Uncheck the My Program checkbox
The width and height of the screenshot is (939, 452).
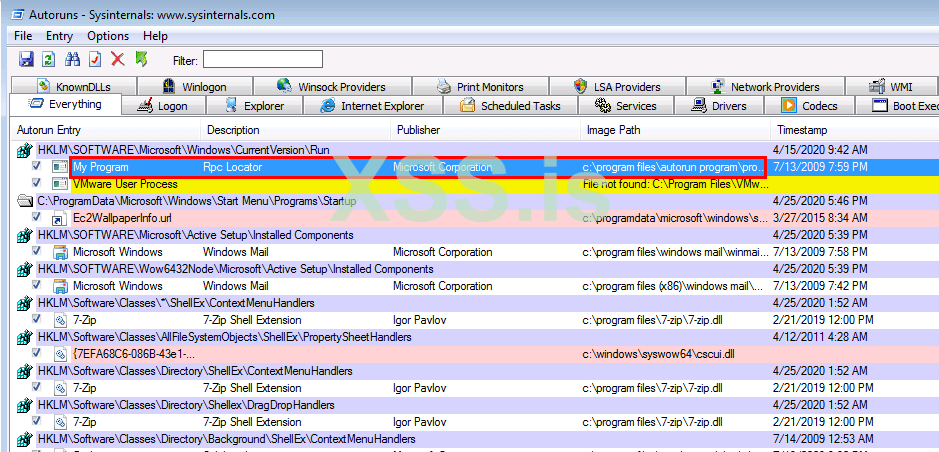[x=37, y=166]
